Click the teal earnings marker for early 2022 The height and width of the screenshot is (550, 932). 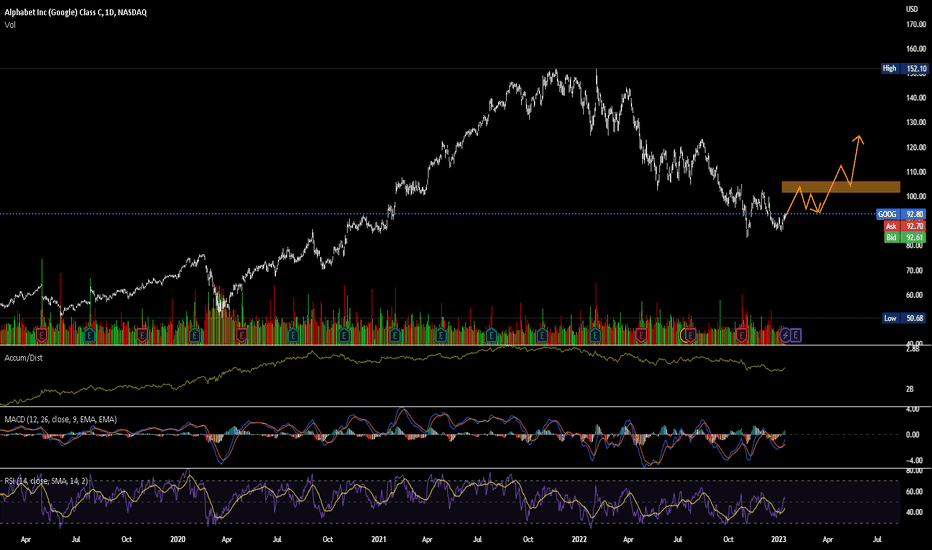(x=595, y=335)
